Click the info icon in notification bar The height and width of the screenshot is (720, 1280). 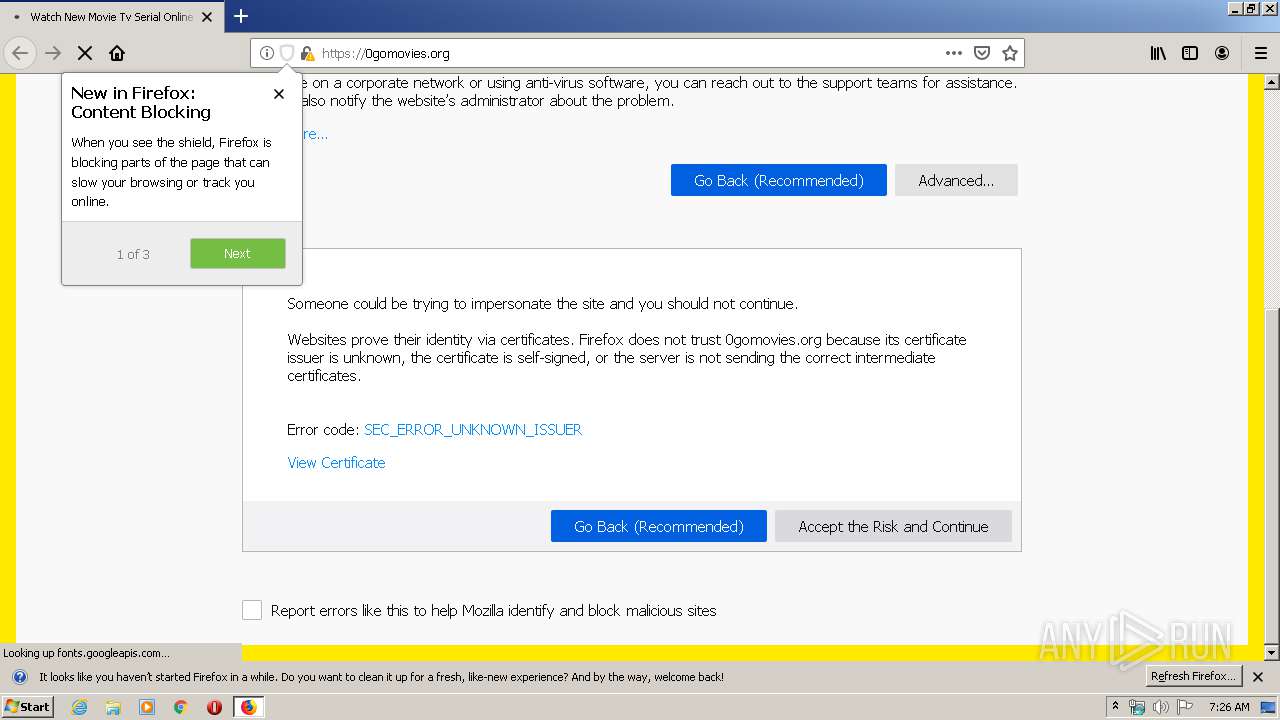(19, 677)
